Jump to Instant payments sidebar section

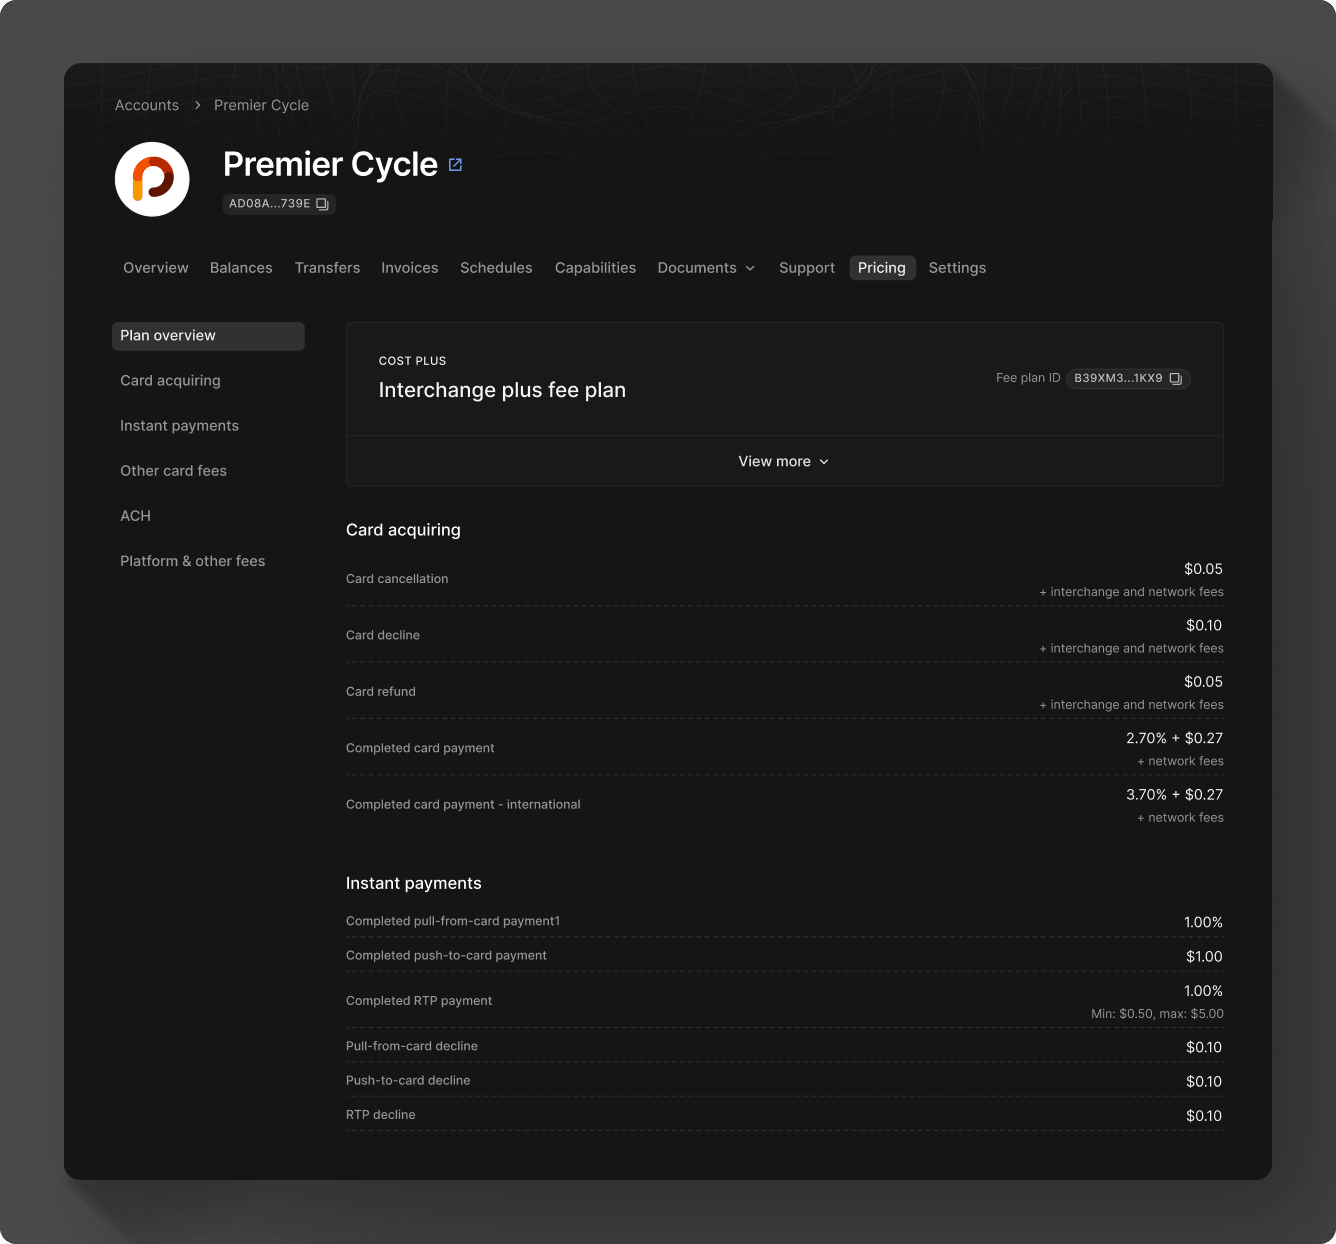[179, 426]
